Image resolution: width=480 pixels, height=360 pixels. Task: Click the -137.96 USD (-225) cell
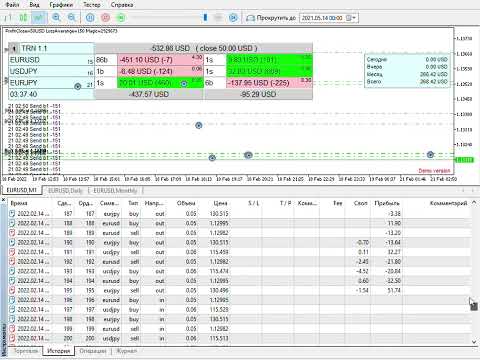click(269, 83)
